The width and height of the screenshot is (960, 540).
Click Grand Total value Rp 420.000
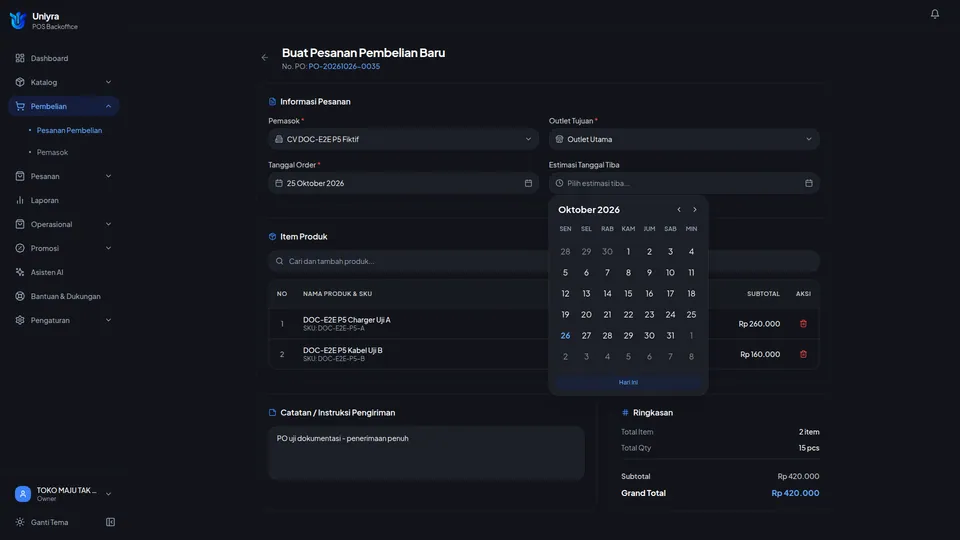[795, 493]
